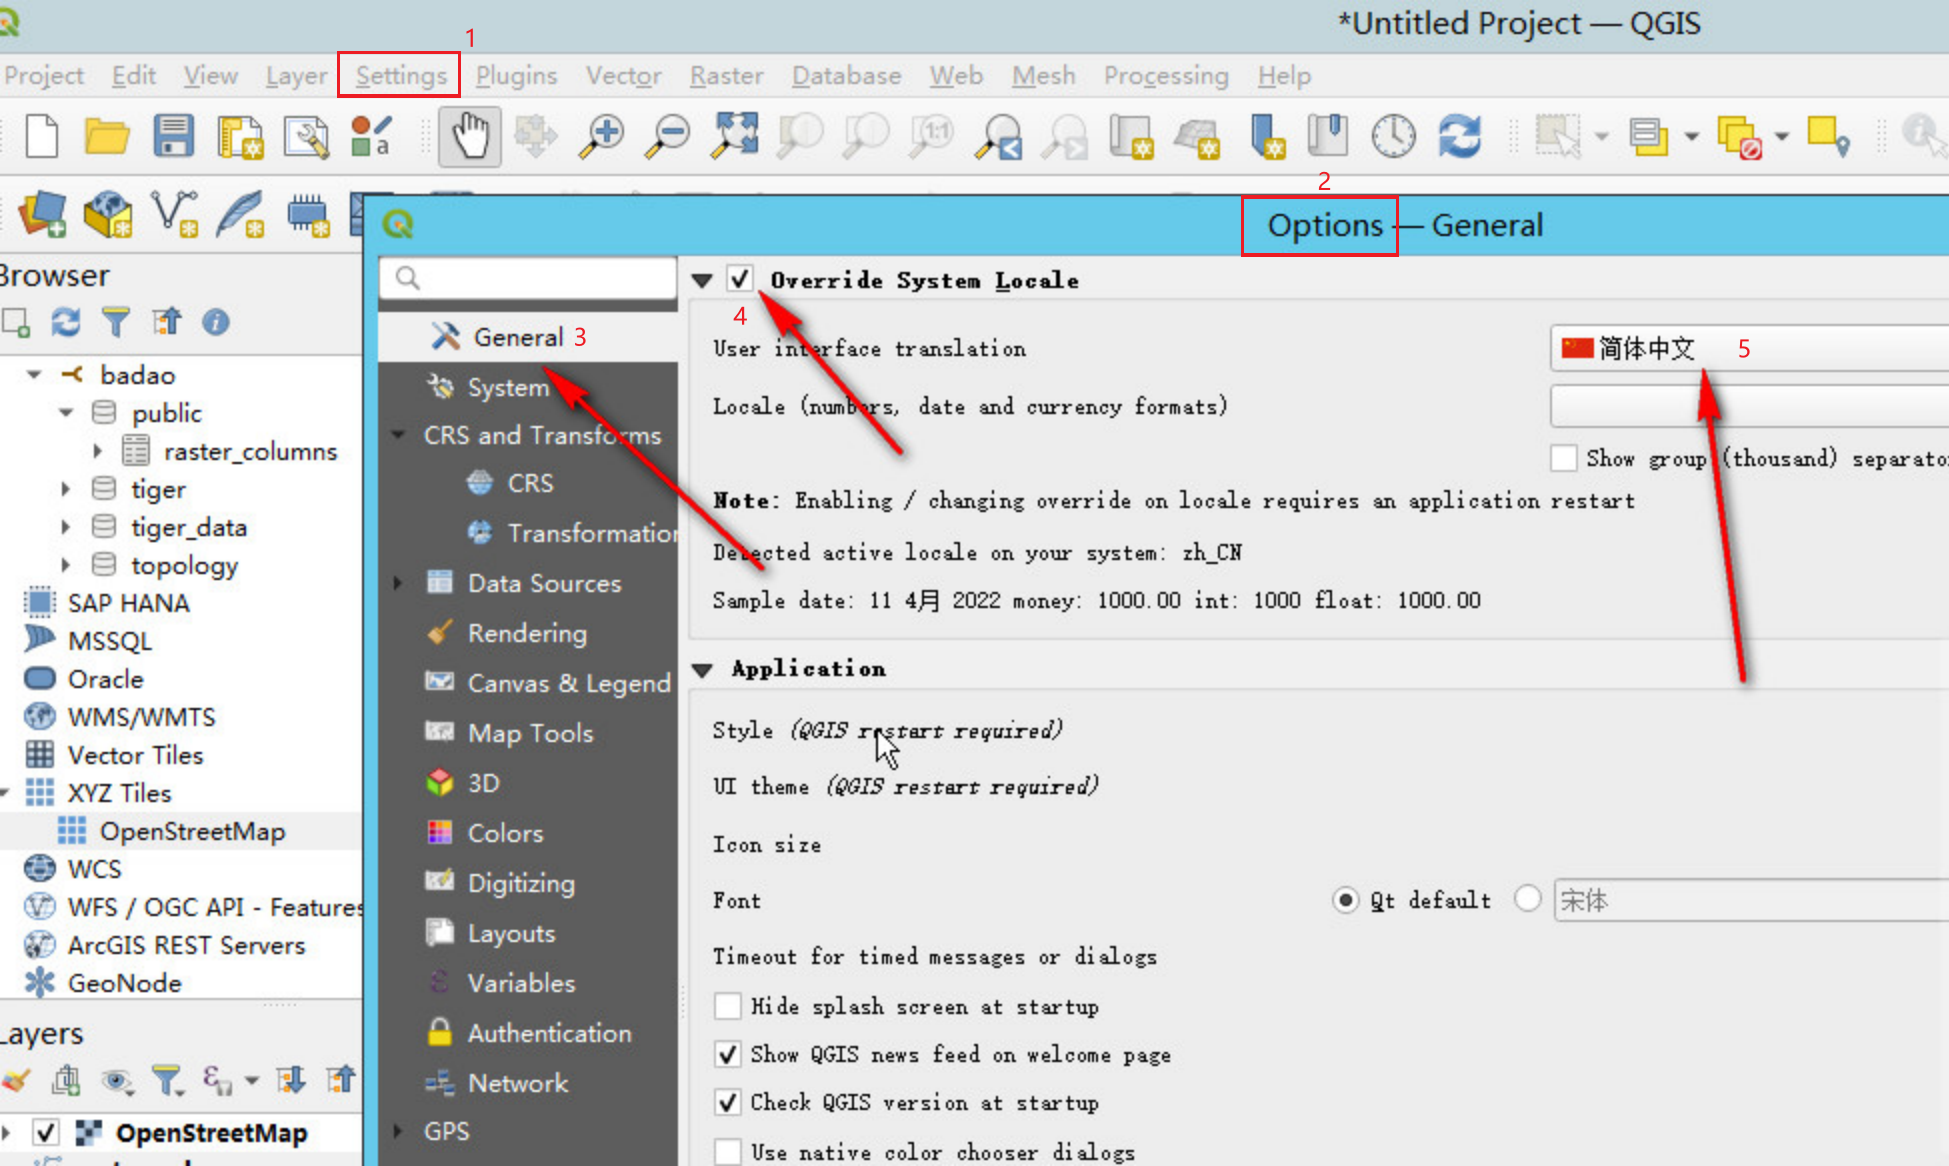
Task: Click the Zoom Last icon
Action: coord(999,137)
